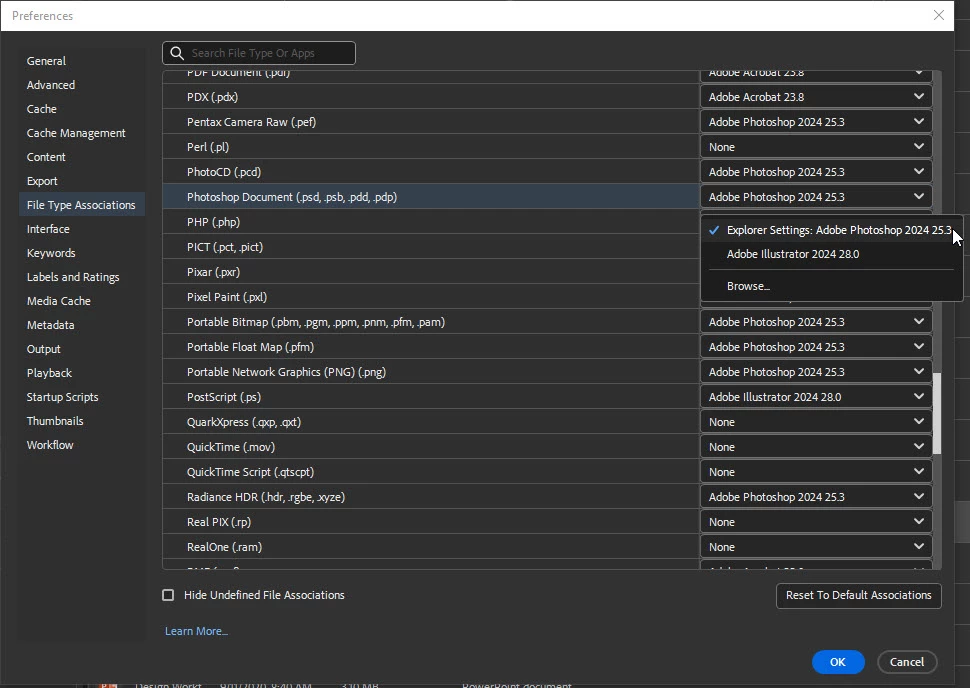Focus the Search File Type Or Apps field
This screenshot has height=688, width=970.
(259, 53)
